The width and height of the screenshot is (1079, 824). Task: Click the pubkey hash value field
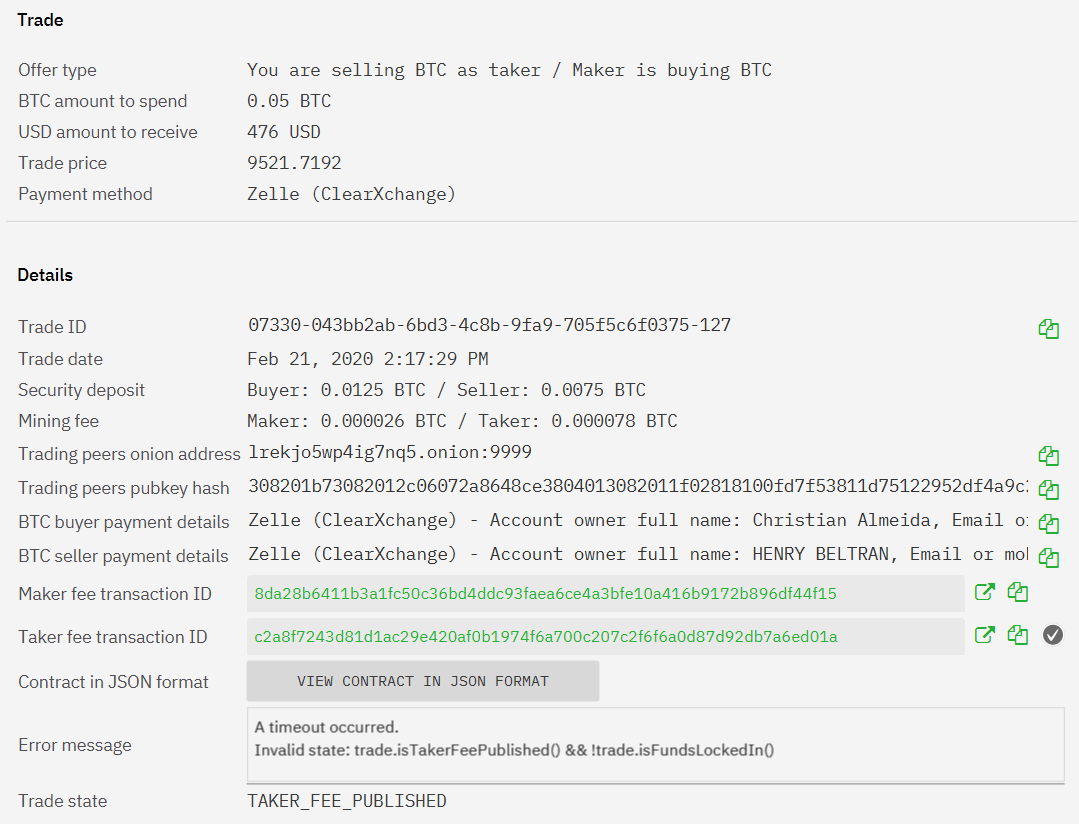(x=638, y=486)
